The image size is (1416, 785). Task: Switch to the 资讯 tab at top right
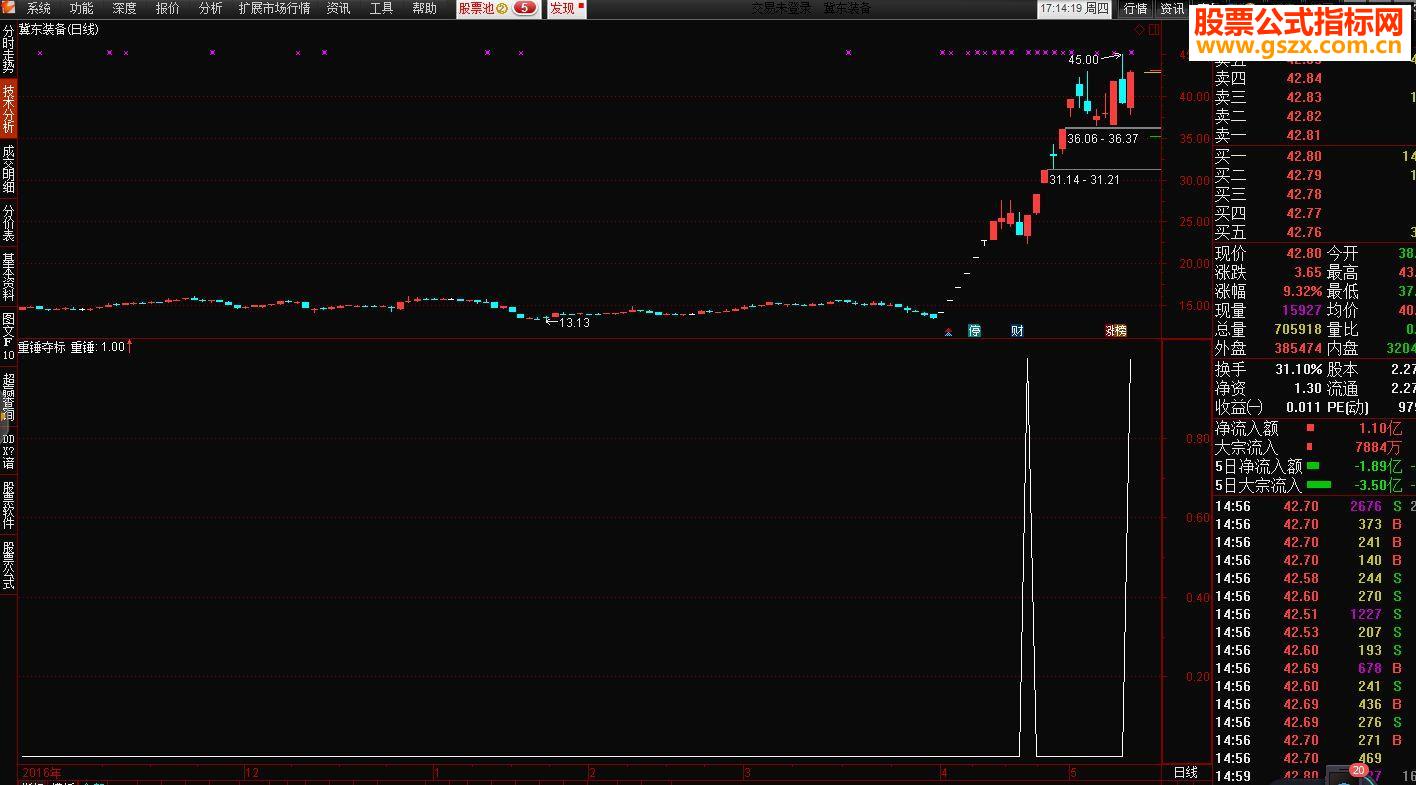coord(1172,8)
